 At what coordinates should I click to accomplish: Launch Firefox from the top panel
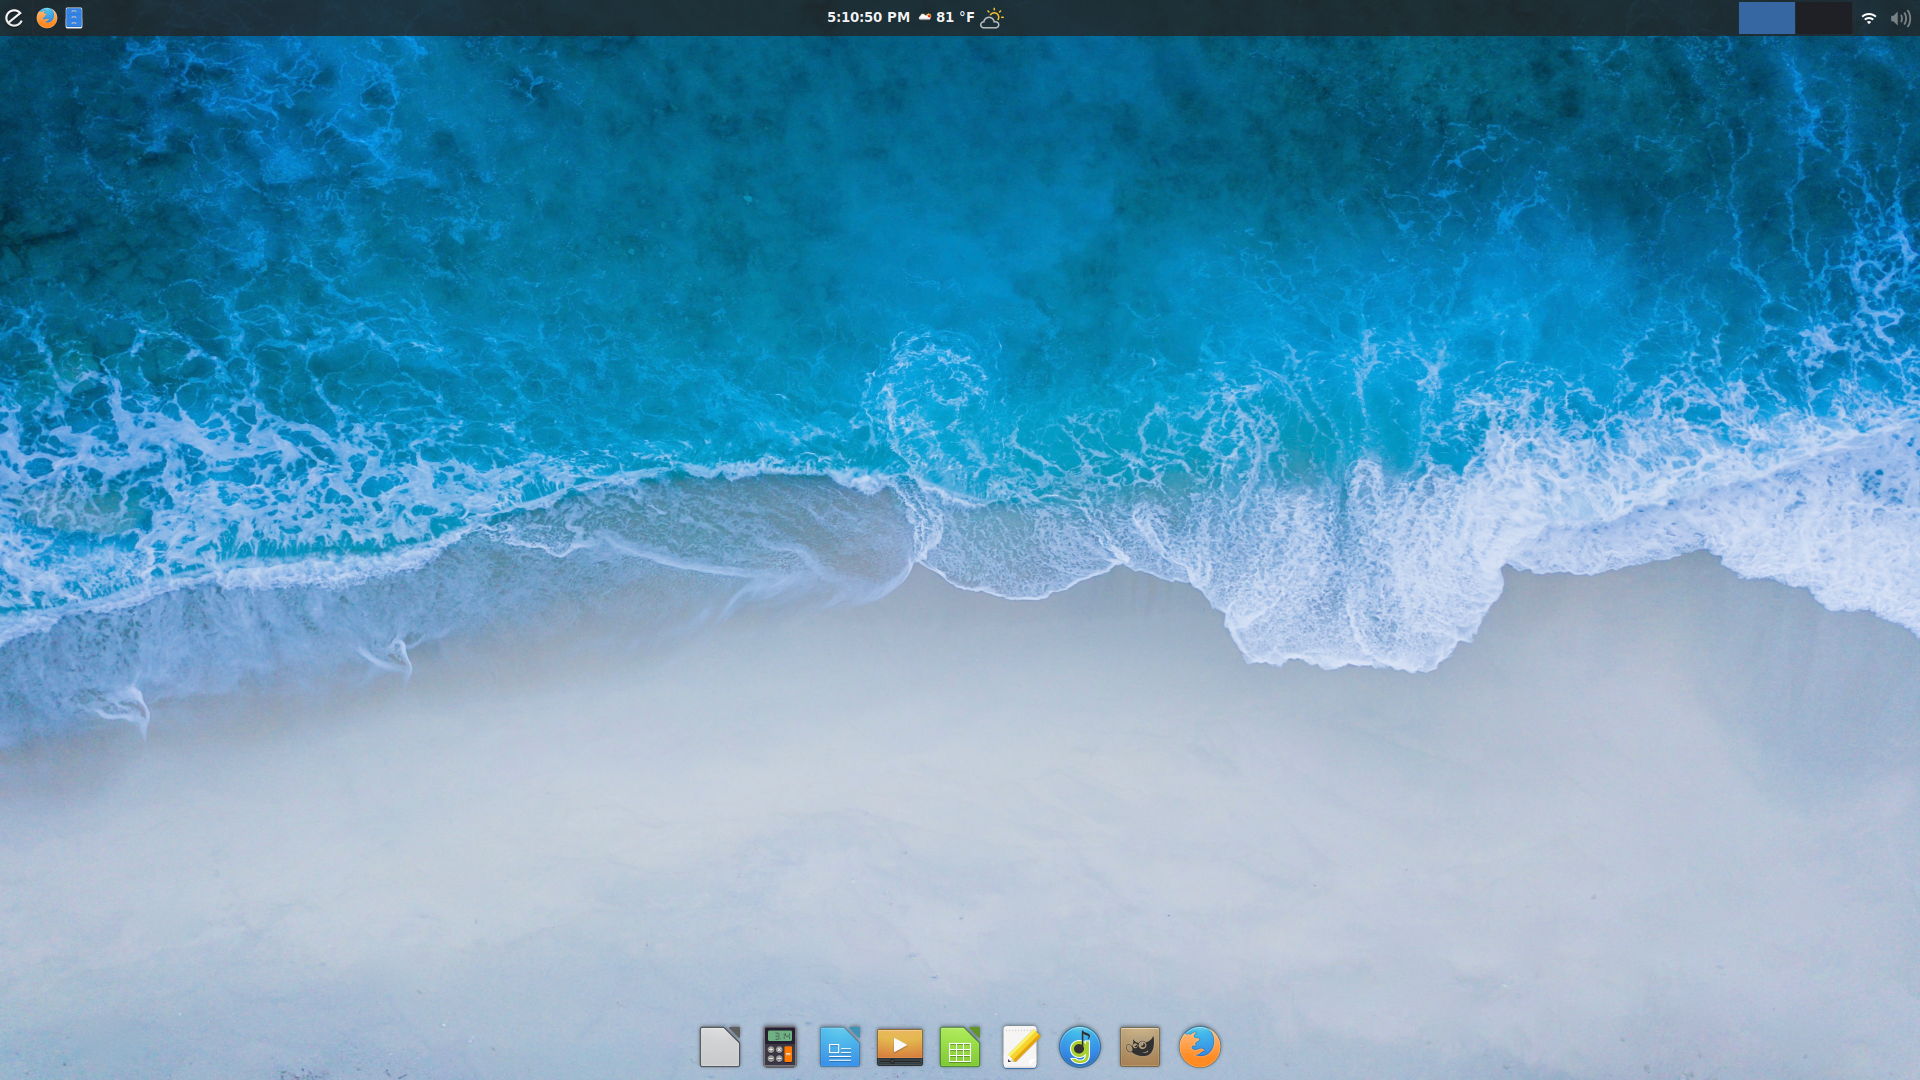(x=46, y=18)
